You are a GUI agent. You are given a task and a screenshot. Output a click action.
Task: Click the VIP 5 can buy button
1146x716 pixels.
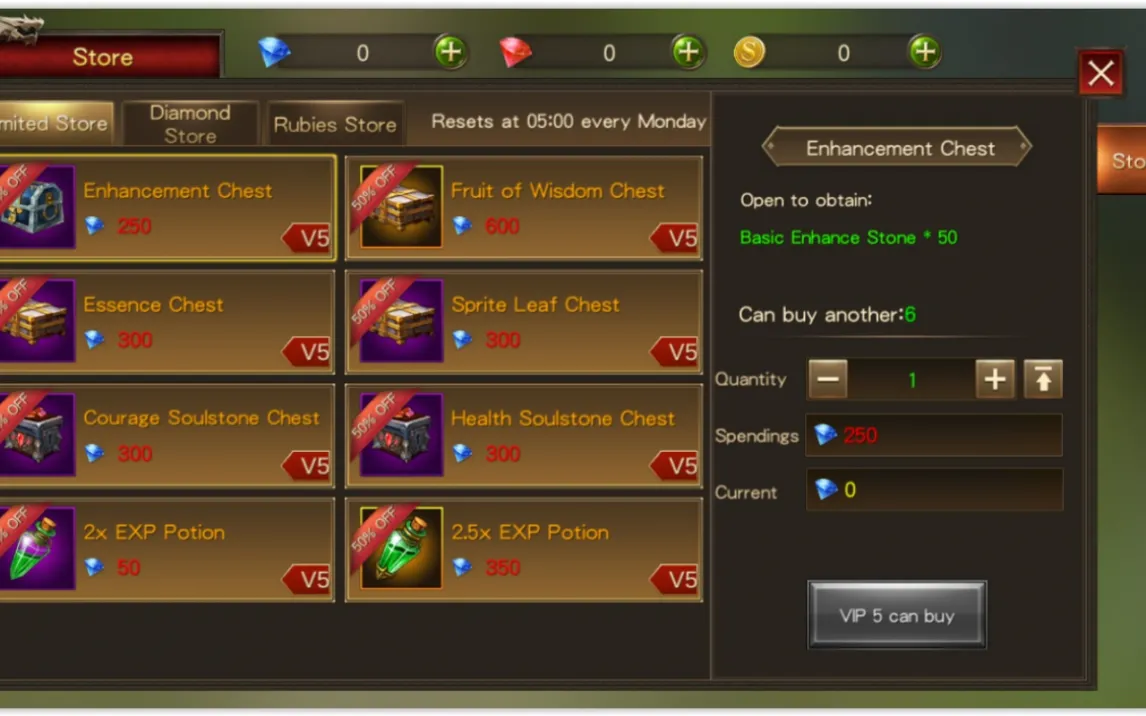click(x=897, y=615)
